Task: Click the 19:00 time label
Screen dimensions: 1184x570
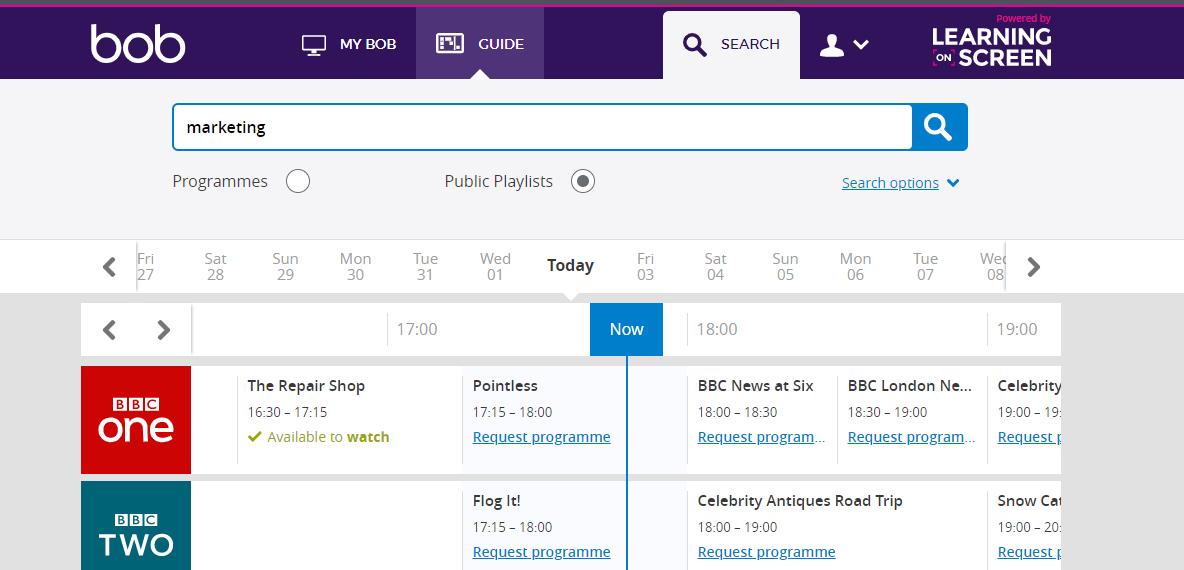Action: [1016, 329]
